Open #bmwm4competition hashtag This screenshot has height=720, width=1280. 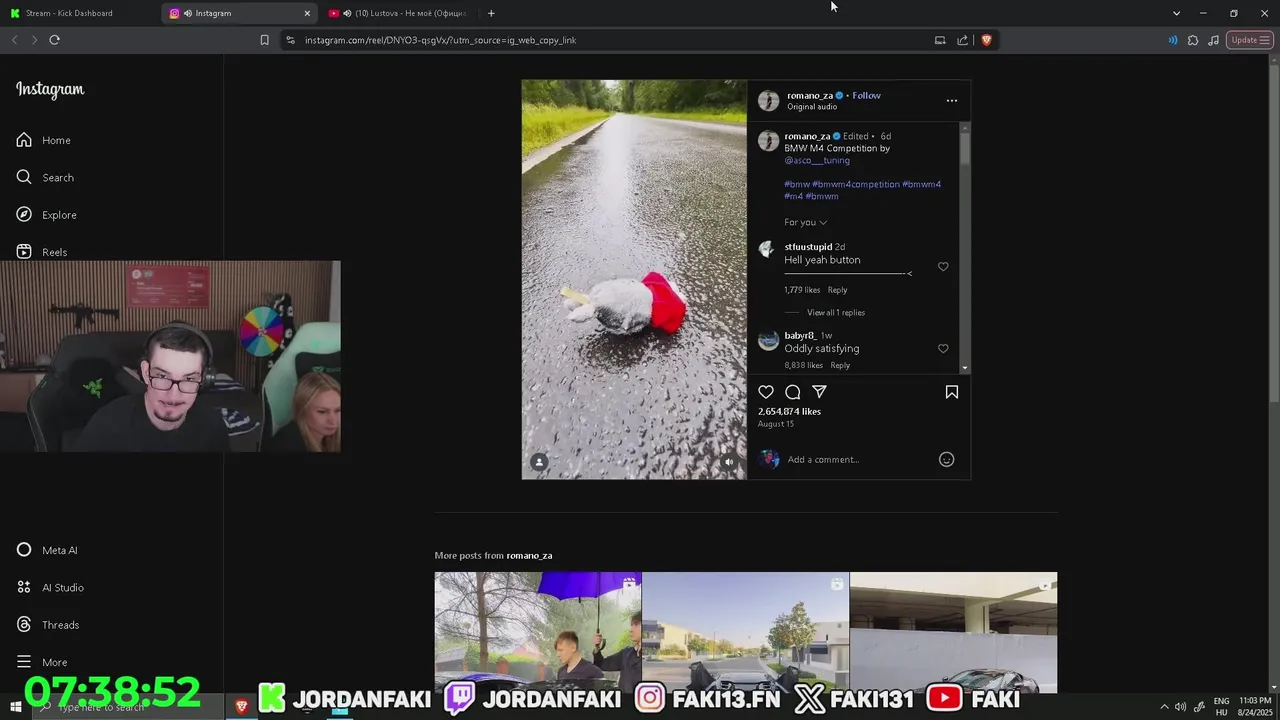pos(856,184)
